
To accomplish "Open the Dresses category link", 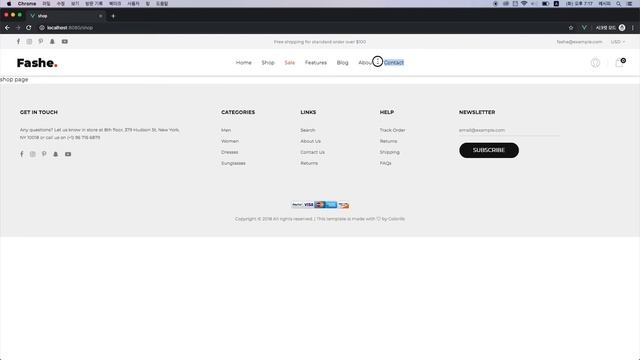I will pyautogui.click(x=229, y=152).
